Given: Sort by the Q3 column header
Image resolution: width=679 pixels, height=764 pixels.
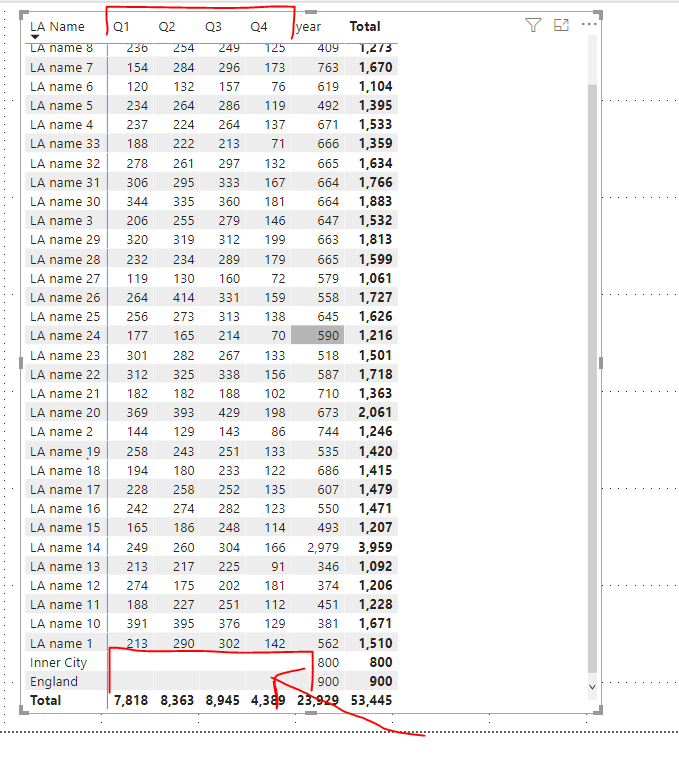Looking at the screenshot, I should click(213, 26).
